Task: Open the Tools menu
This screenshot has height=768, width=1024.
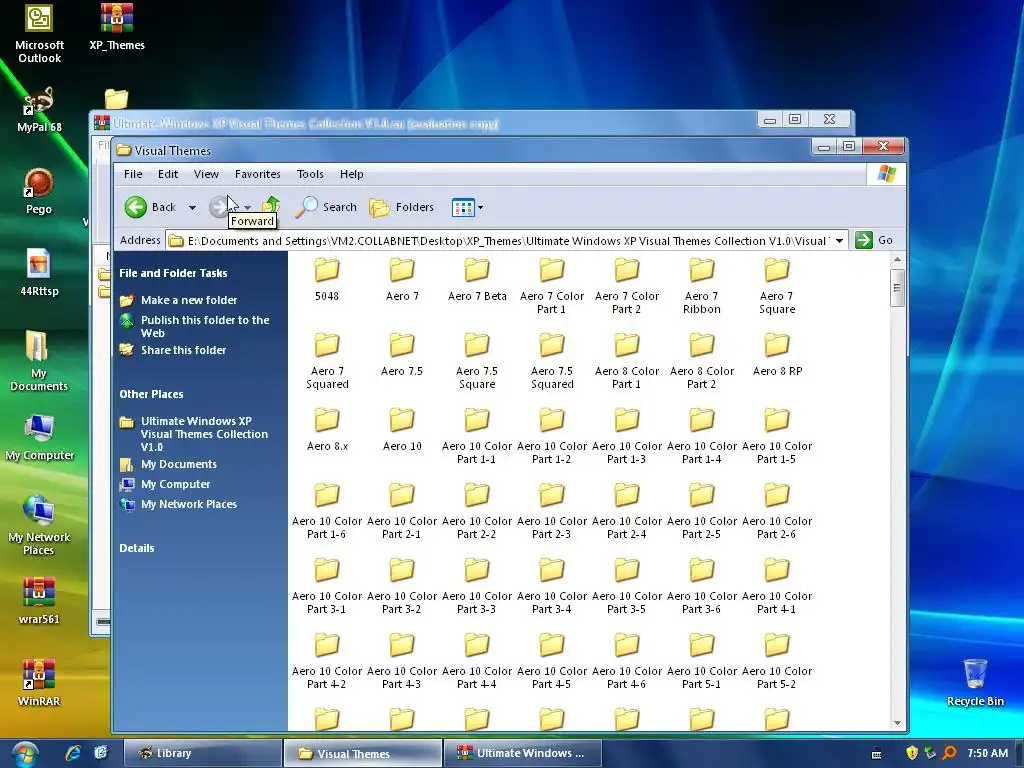Action: coord(310,174)
